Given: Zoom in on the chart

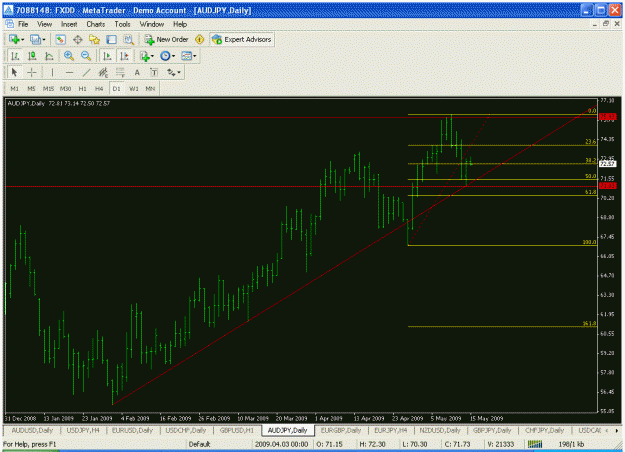Looking at the screenshot, I should (69, 56).
